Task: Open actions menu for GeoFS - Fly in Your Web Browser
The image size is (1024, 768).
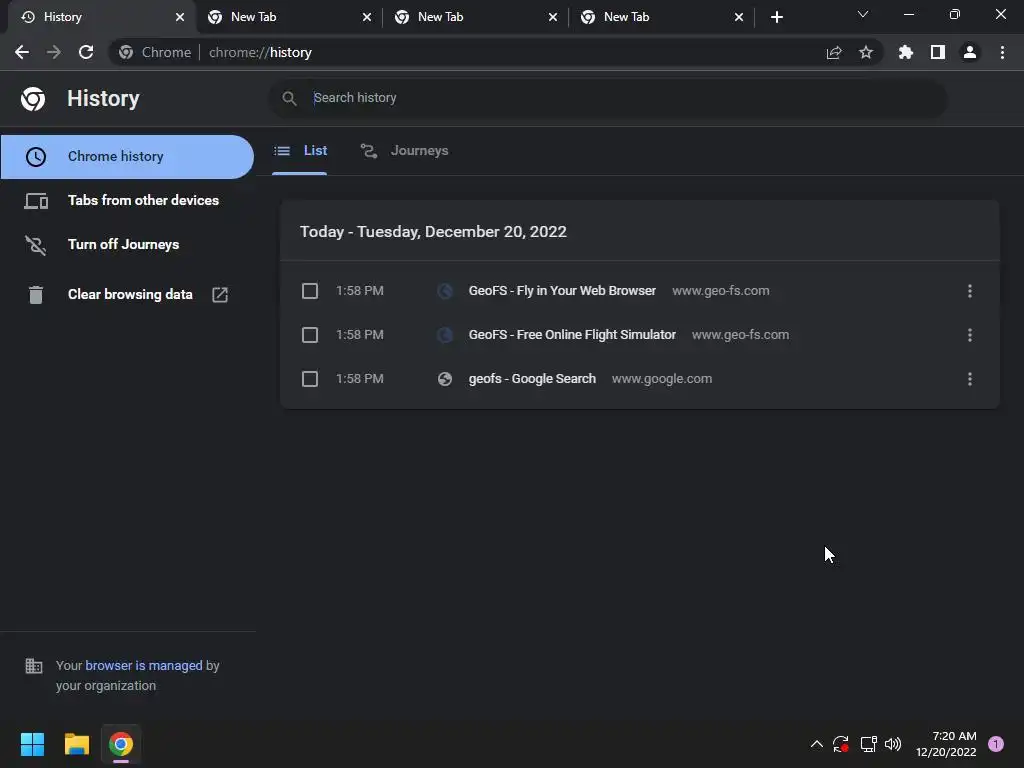Action: 970,291
